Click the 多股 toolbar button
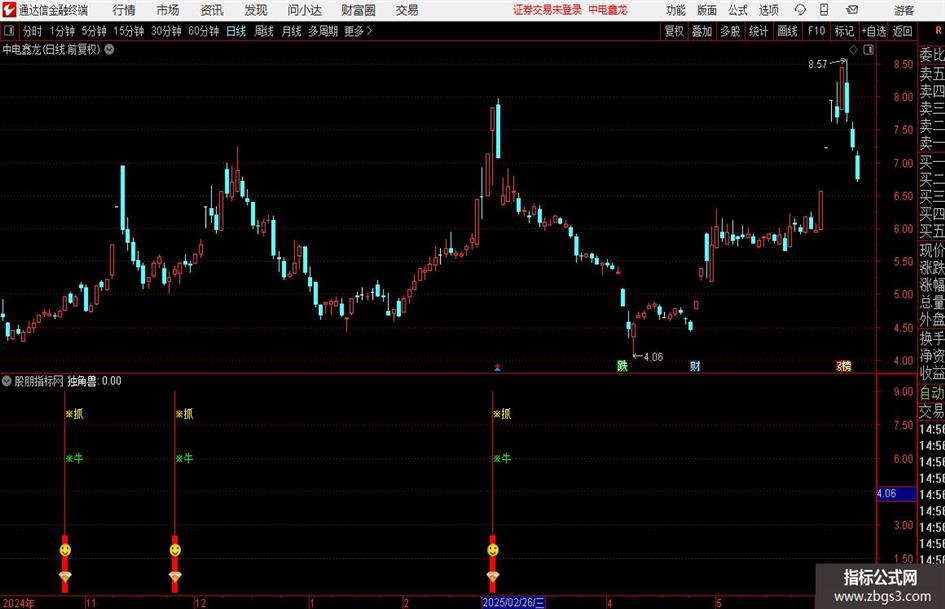The height and width of the screenshot is (609, 945). (x=730, y=31)
